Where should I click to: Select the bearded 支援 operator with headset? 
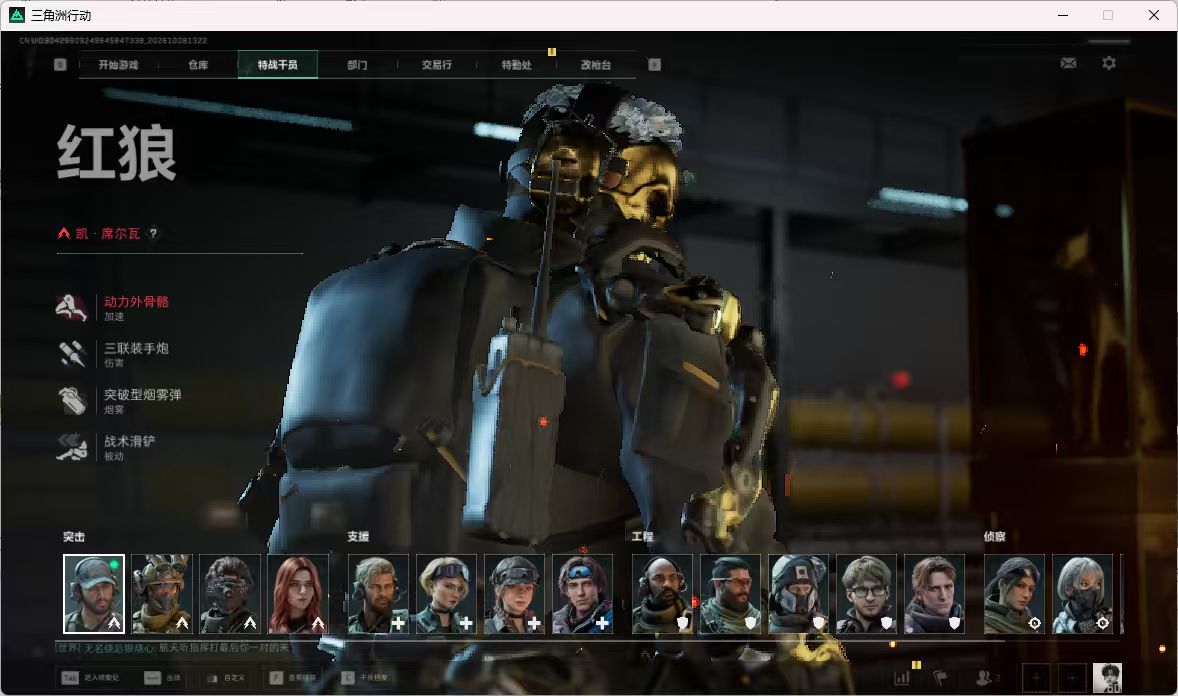(378, 594)
